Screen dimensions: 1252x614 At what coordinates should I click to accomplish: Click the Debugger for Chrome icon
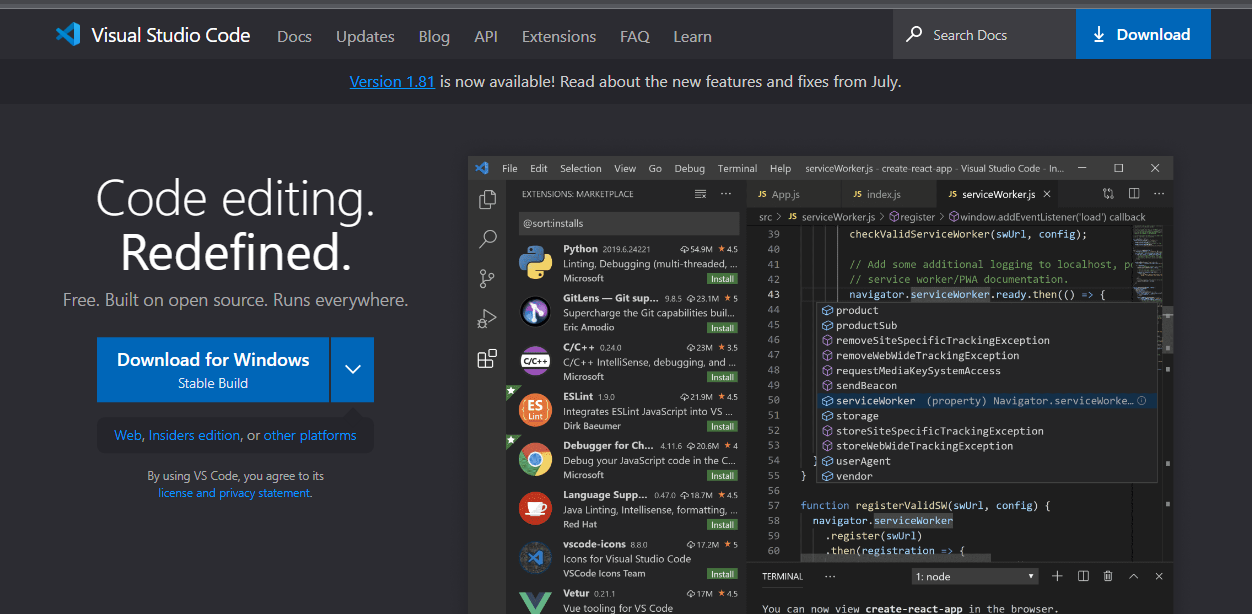(x=536, y=459)
